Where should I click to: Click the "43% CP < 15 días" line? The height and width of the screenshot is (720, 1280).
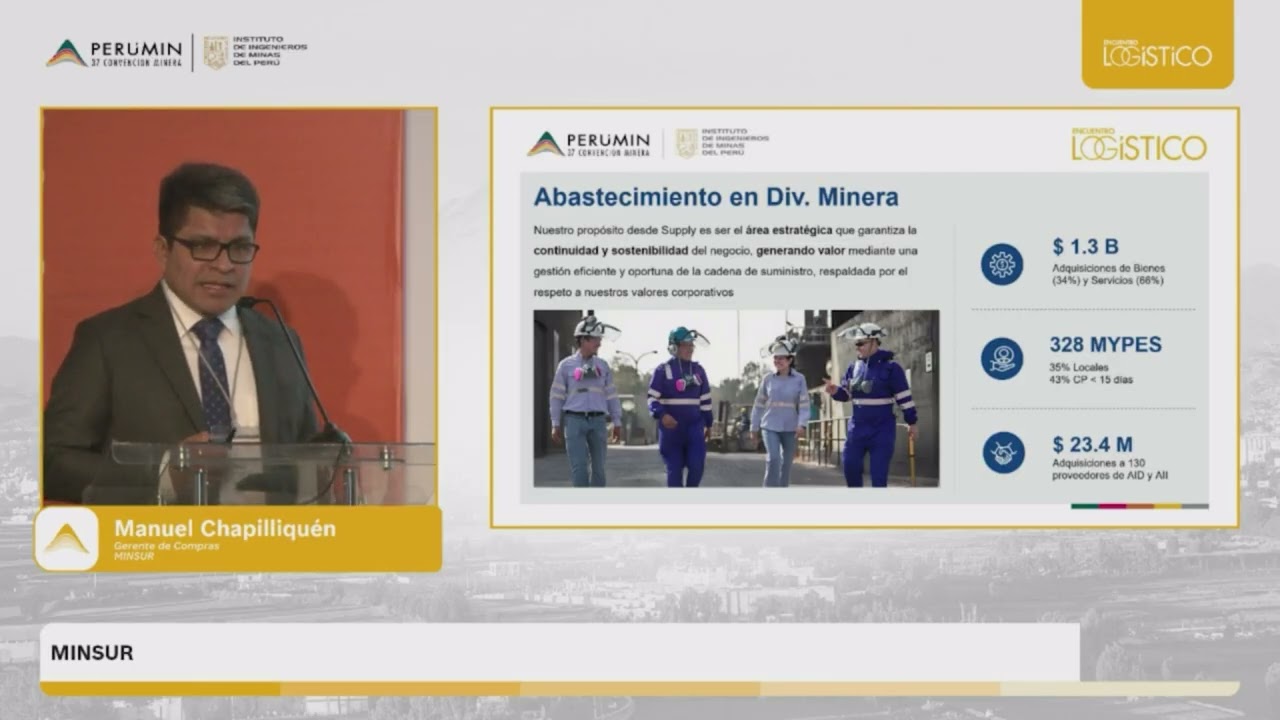click(x=1092, y=380)
